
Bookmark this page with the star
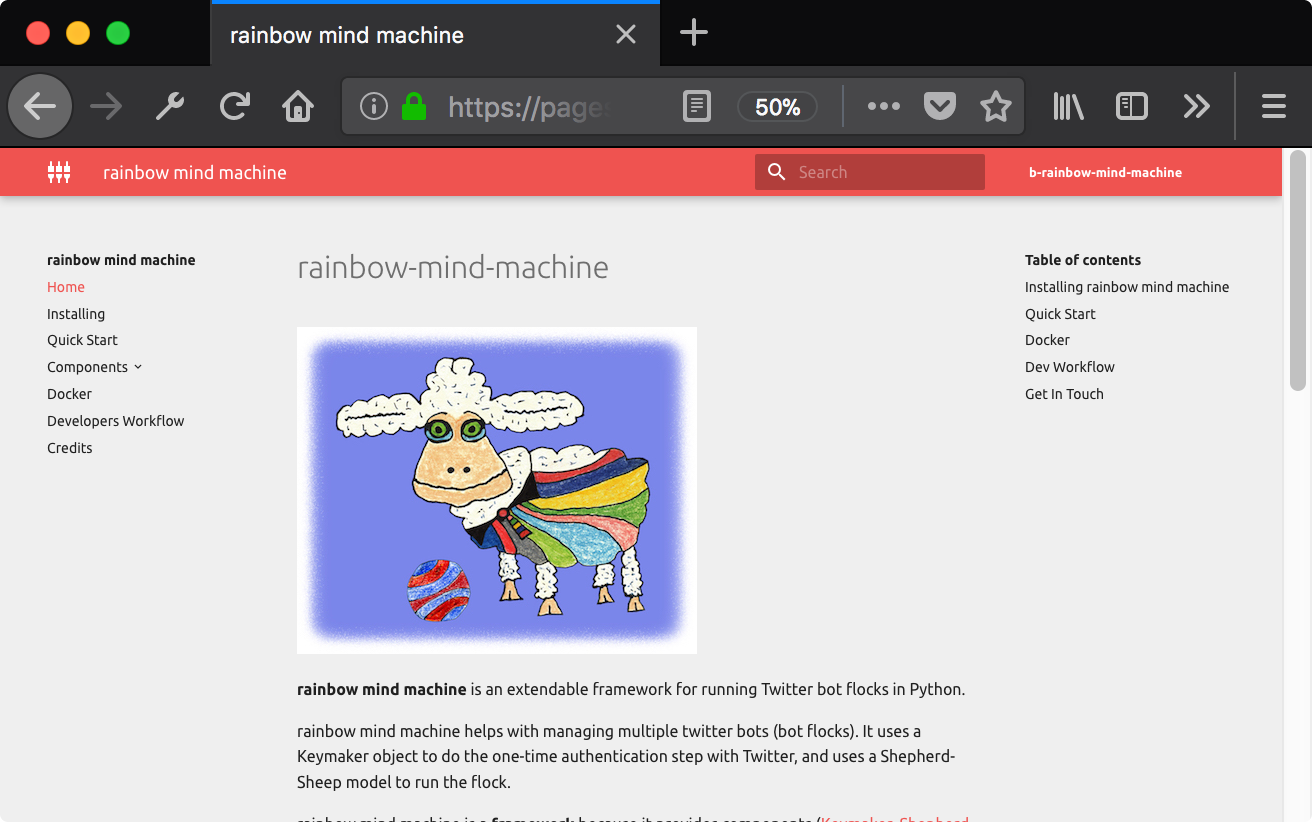996,106
